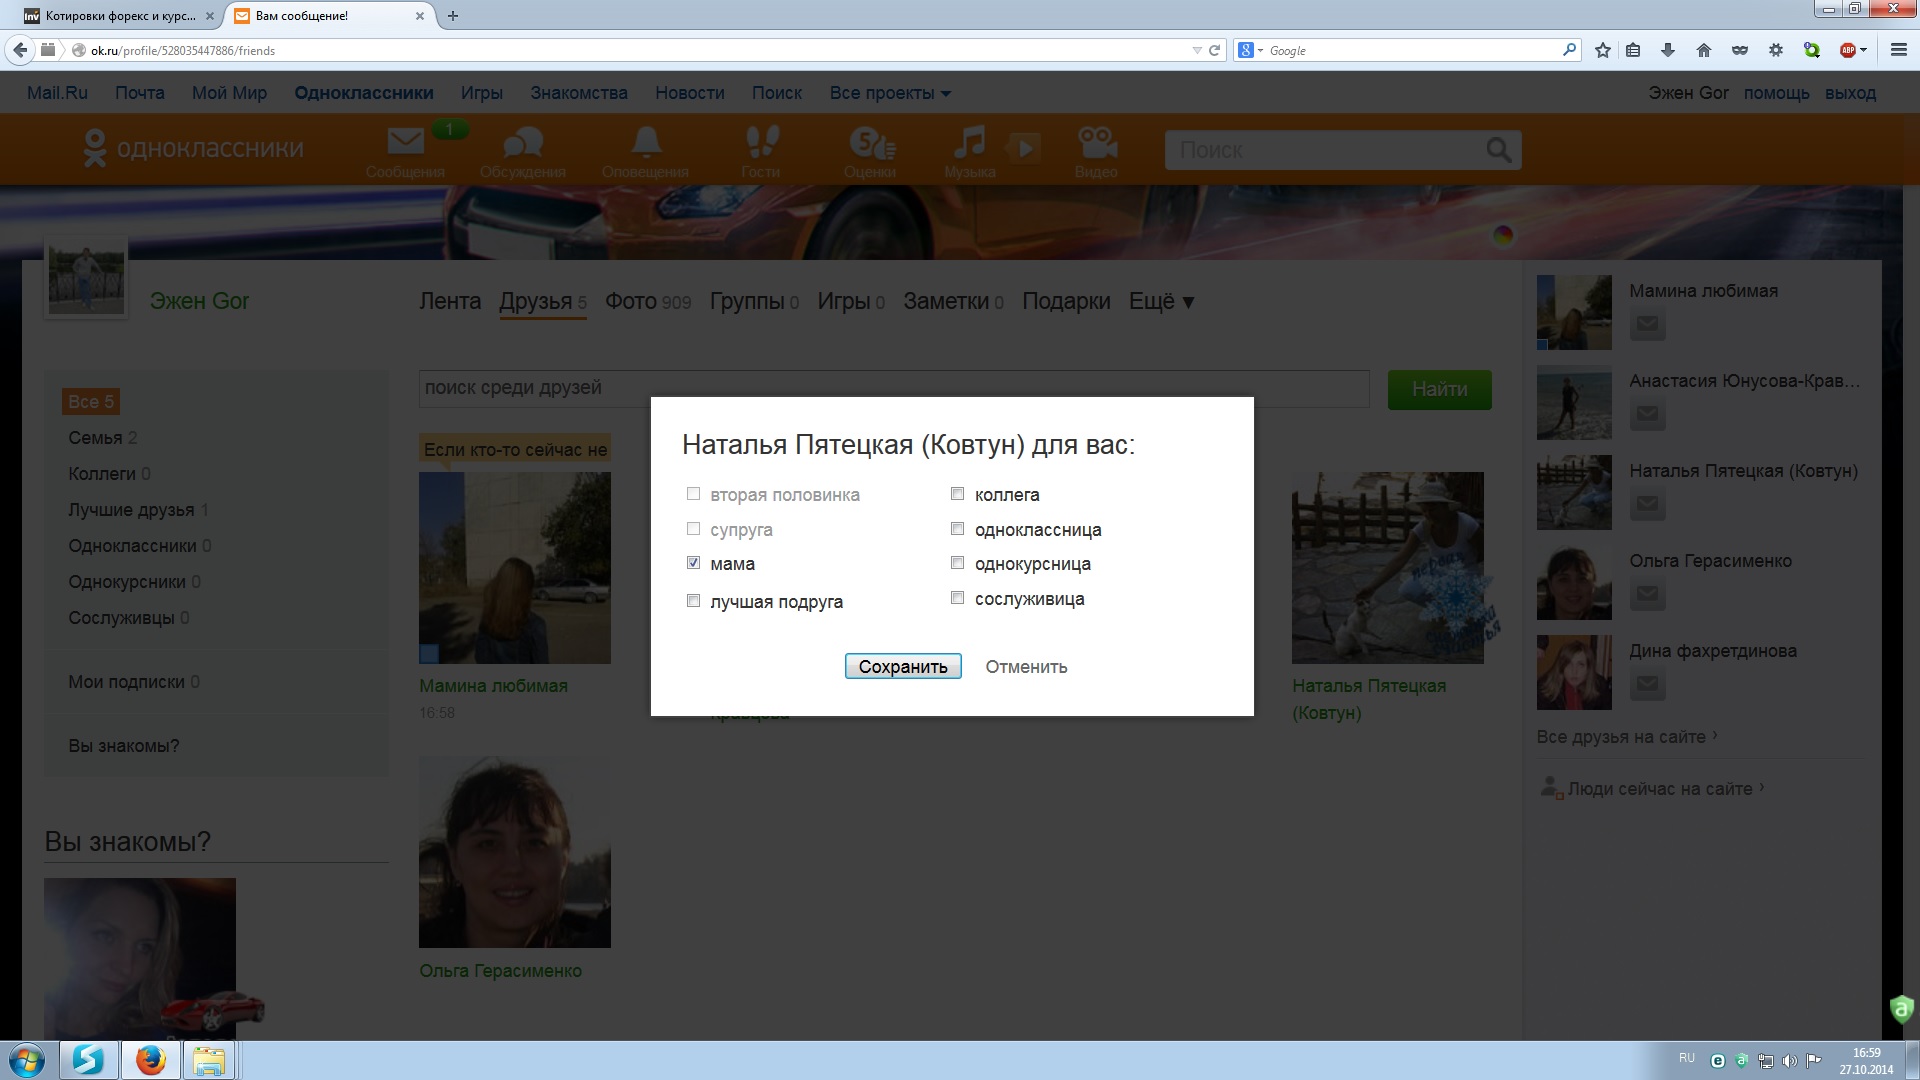The height and width of the screenshot is (1080, 1920).
Task: Check the лучшая подруга checkbox
Action: 693,601
